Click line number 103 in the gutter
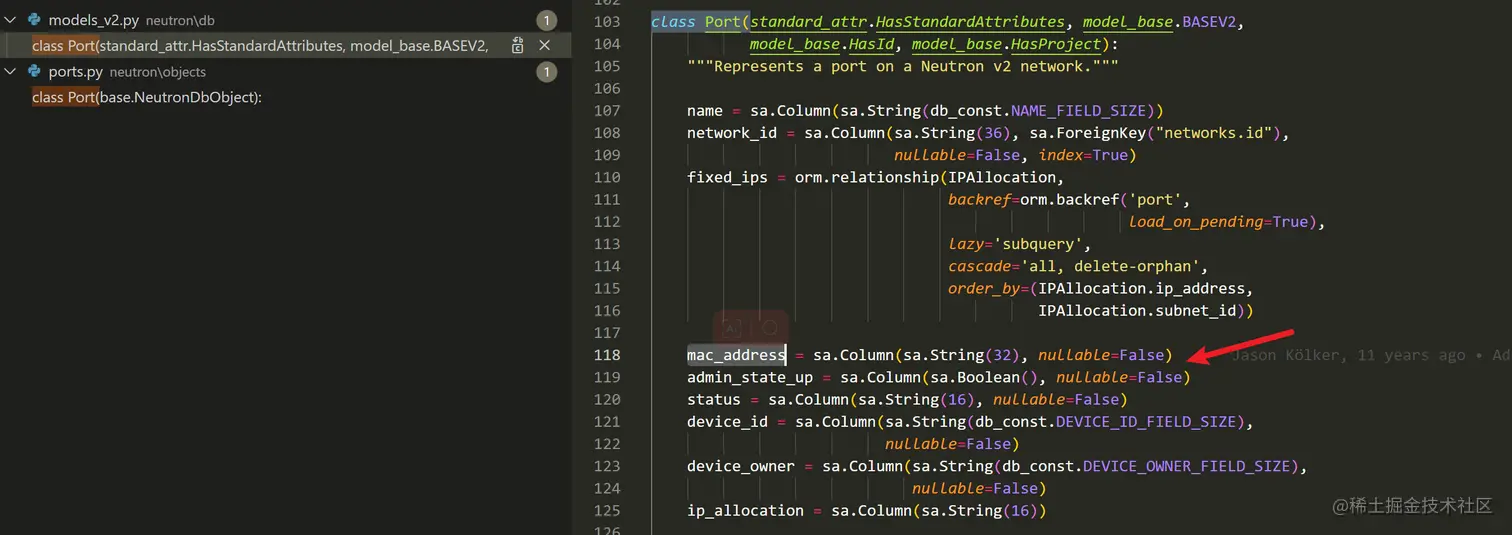Screen dimensions: 1512x535 click(607, 22)
